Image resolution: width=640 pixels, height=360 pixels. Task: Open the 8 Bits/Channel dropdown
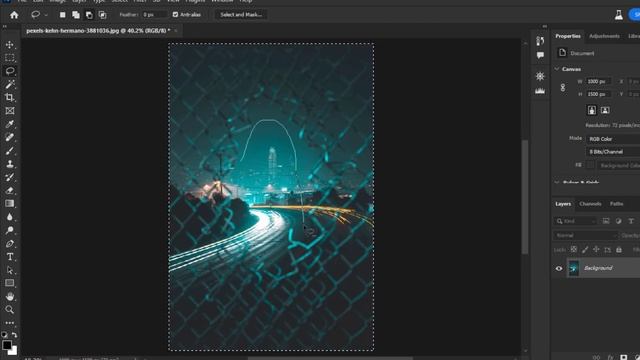click(613, 152)
